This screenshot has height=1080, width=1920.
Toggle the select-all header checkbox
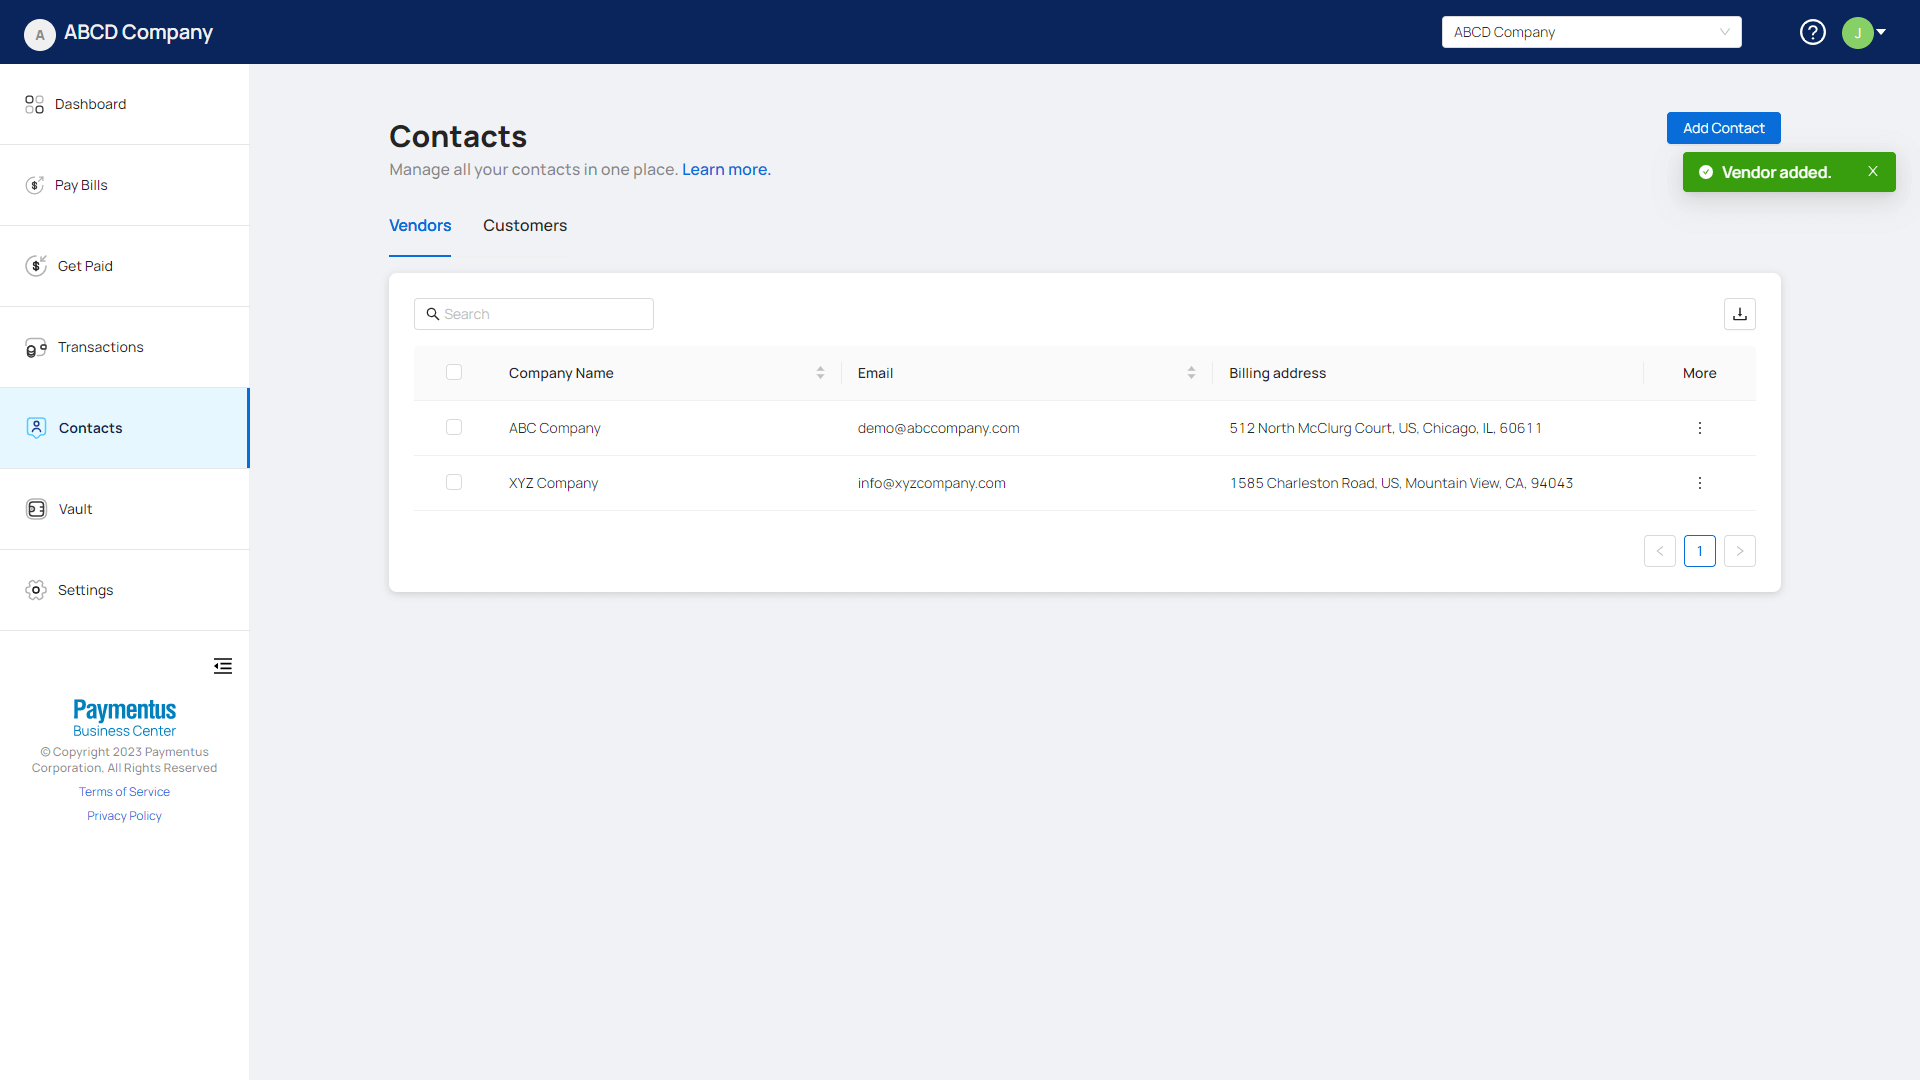[454, 373]
